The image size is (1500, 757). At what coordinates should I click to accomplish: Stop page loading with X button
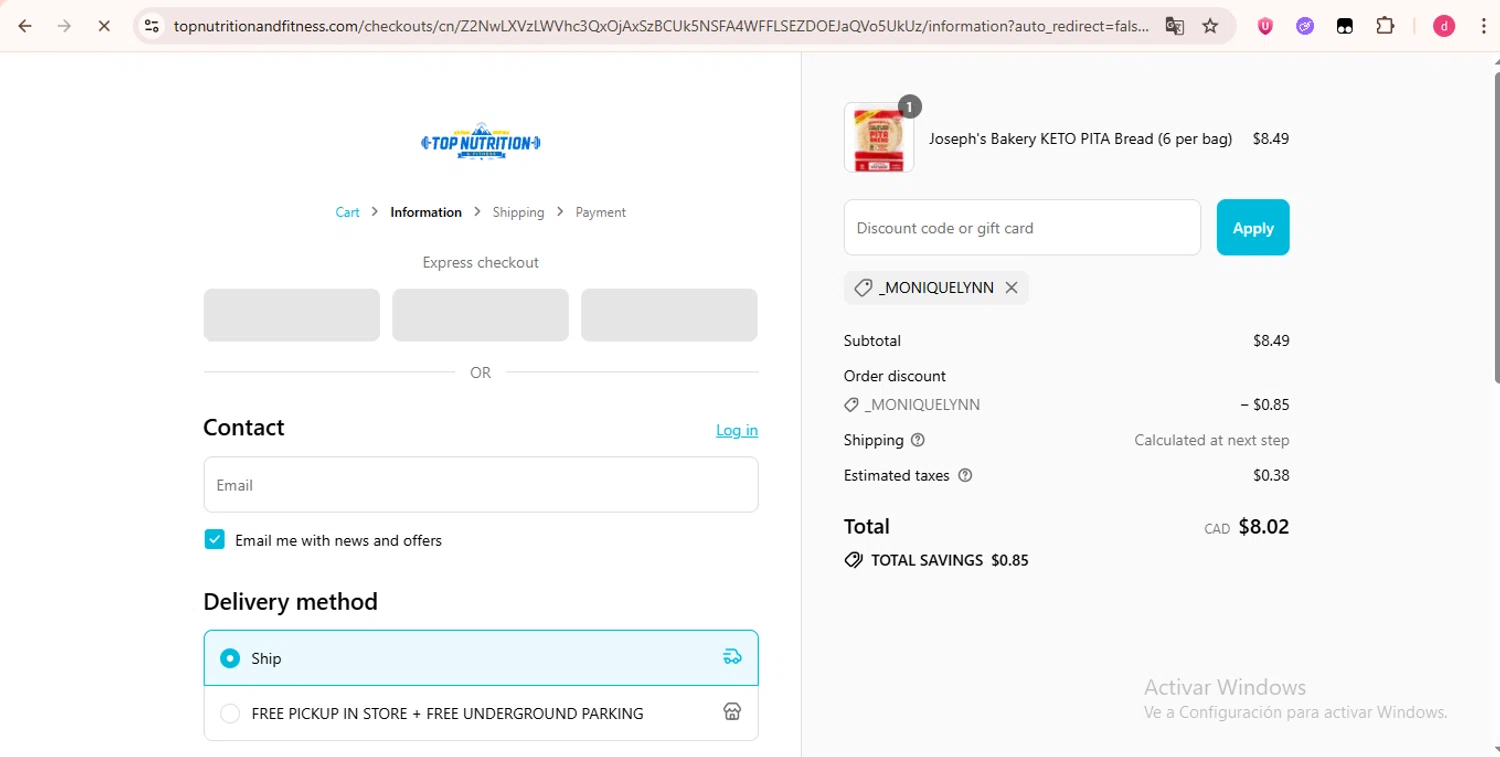pyautogui.click(x=104, y=26)
